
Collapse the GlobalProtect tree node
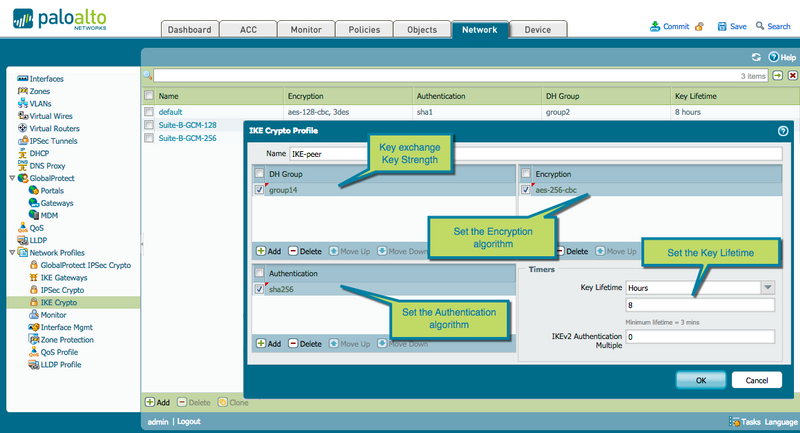point(12,178)
